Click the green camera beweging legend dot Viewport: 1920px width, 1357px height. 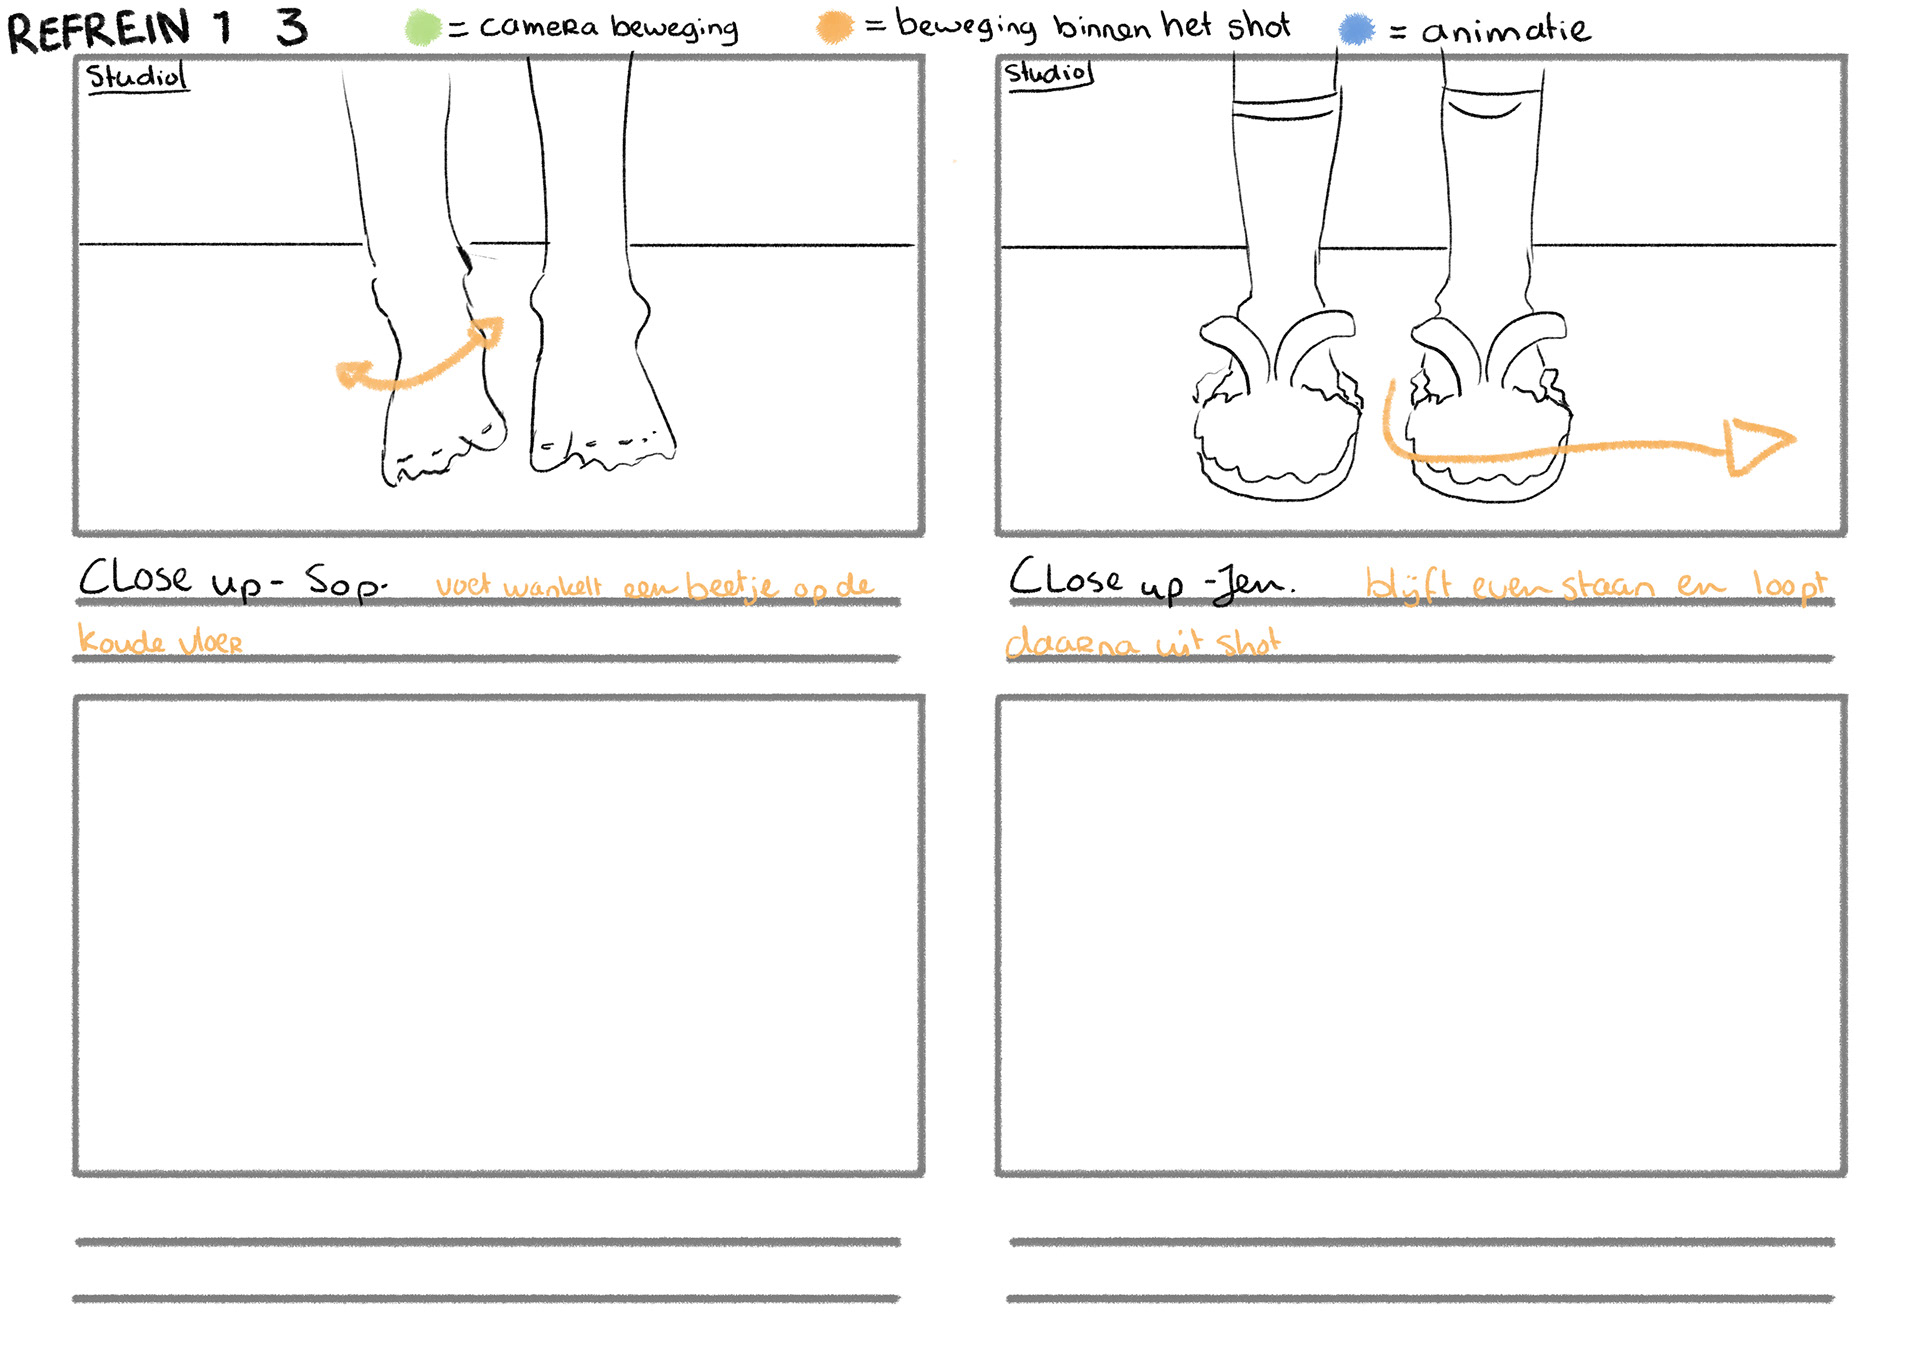[423, 28]
